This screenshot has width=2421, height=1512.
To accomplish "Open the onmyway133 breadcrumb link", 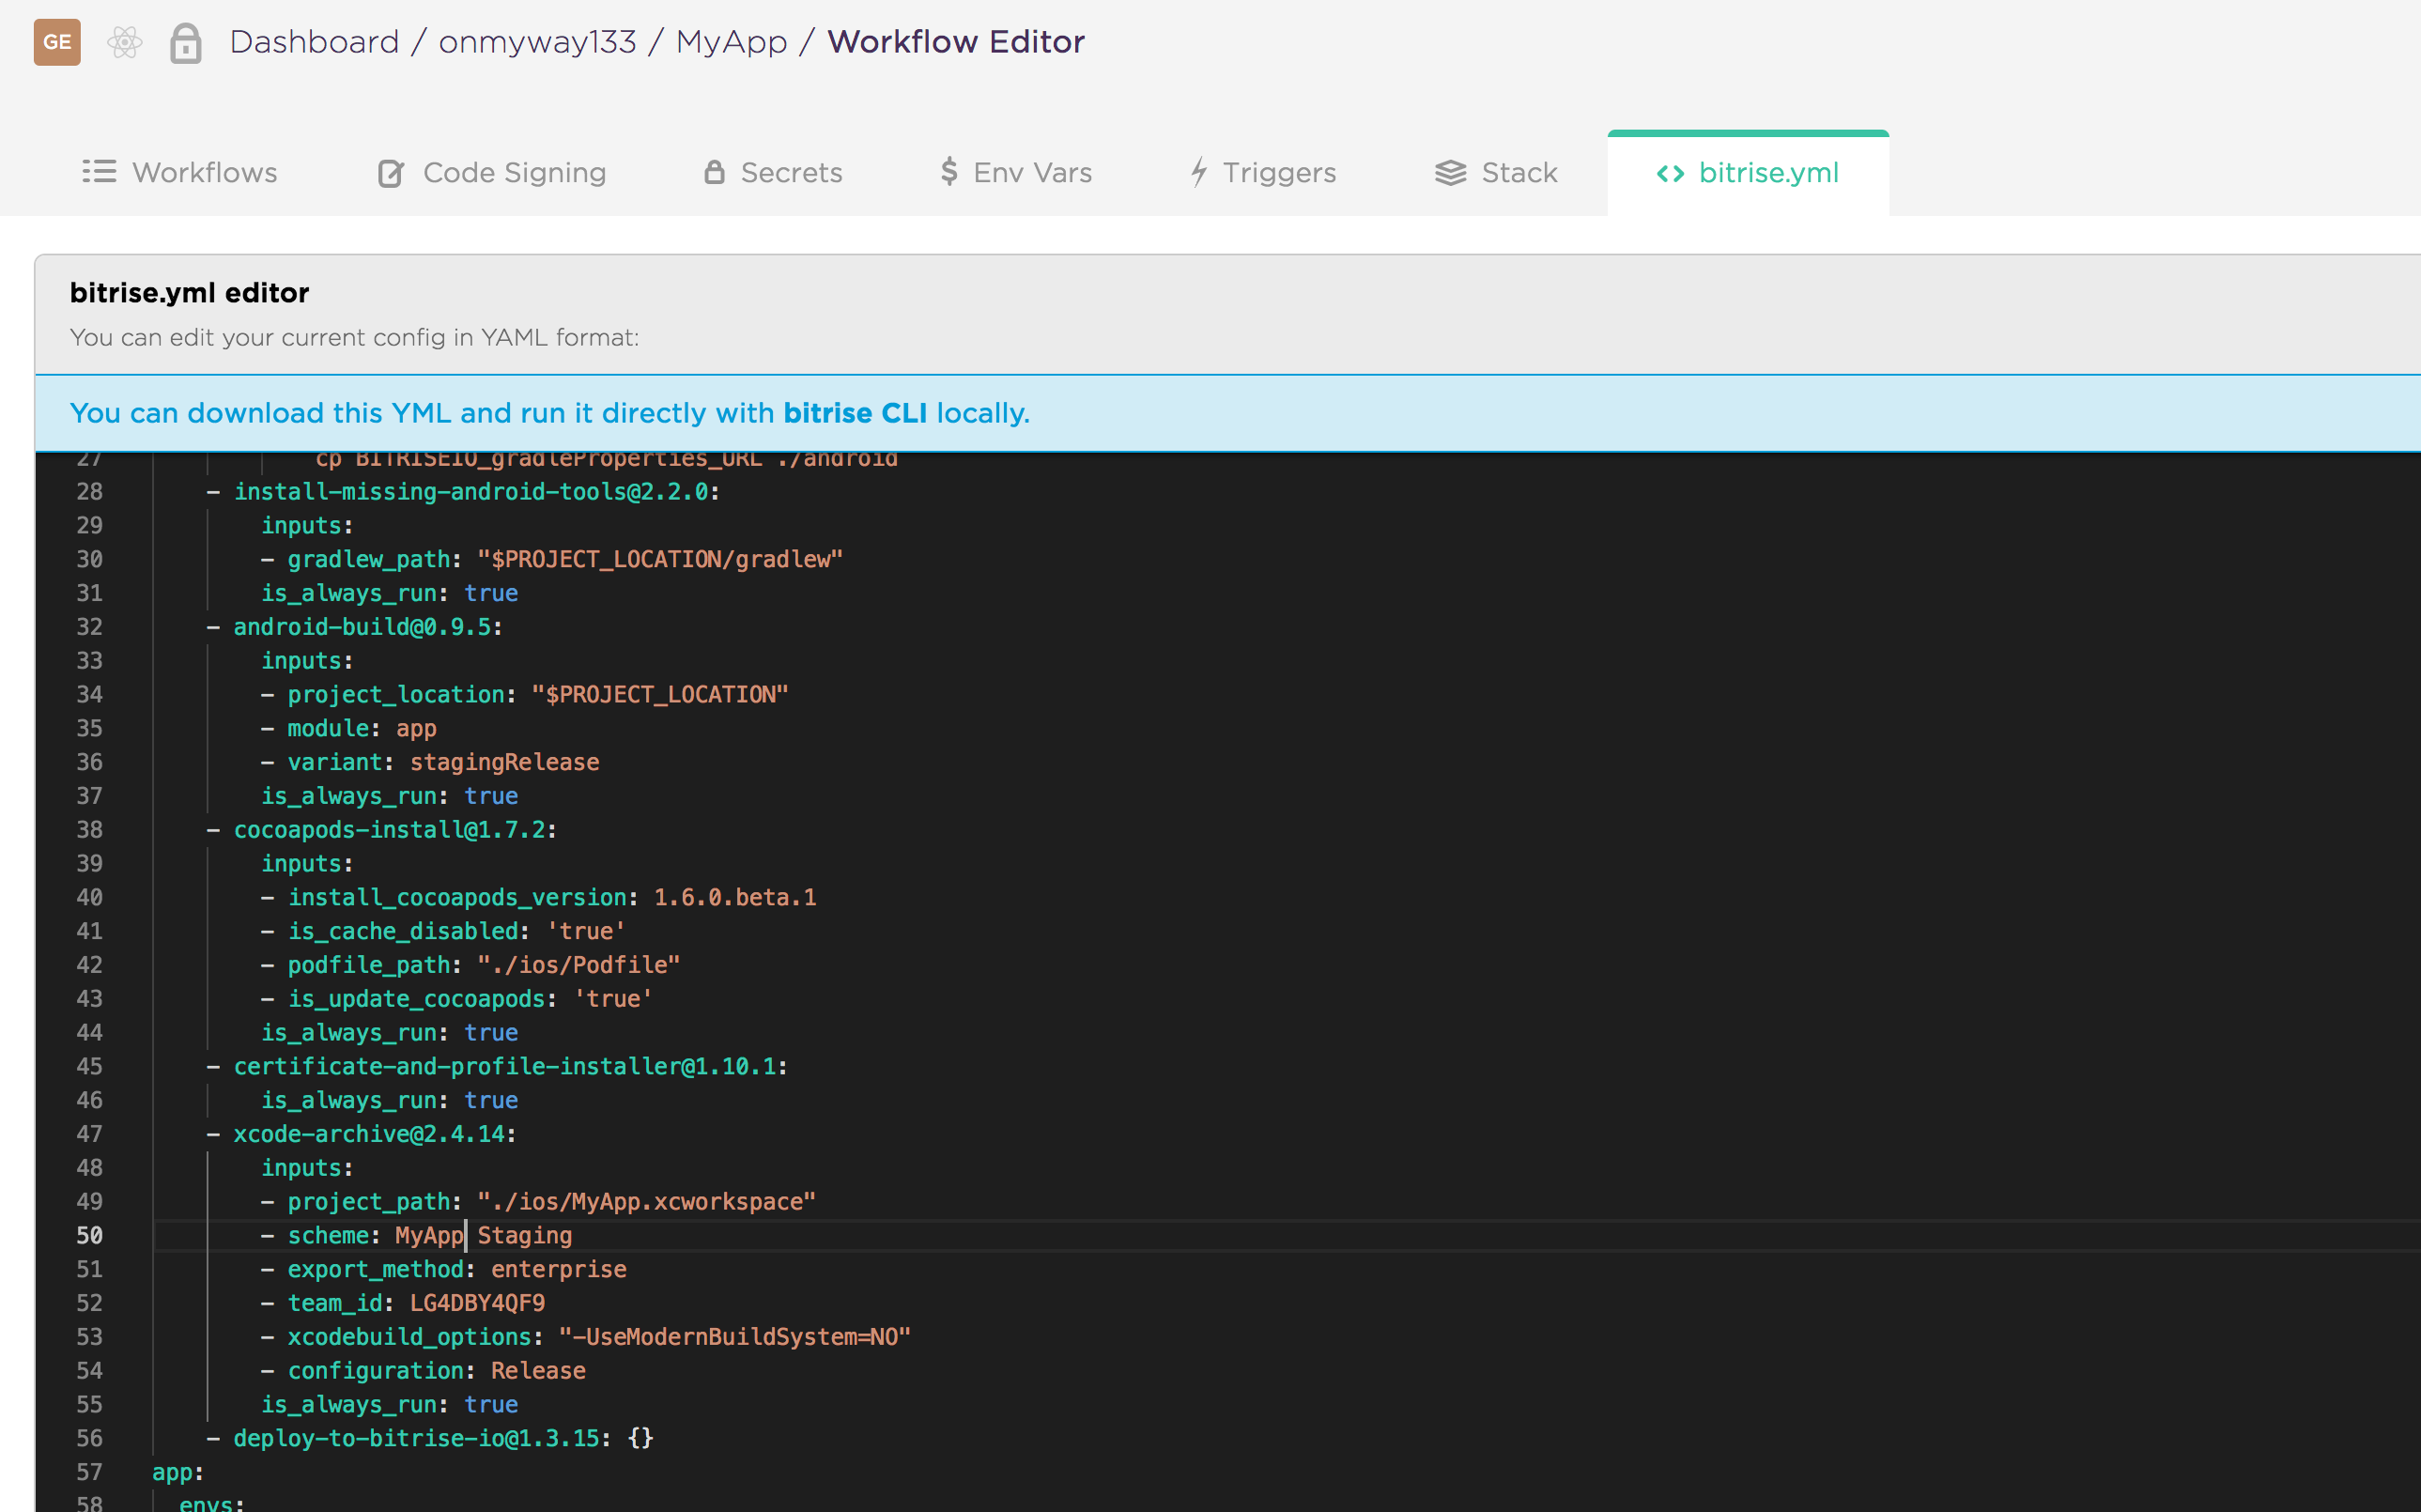I will pos(537,42).
